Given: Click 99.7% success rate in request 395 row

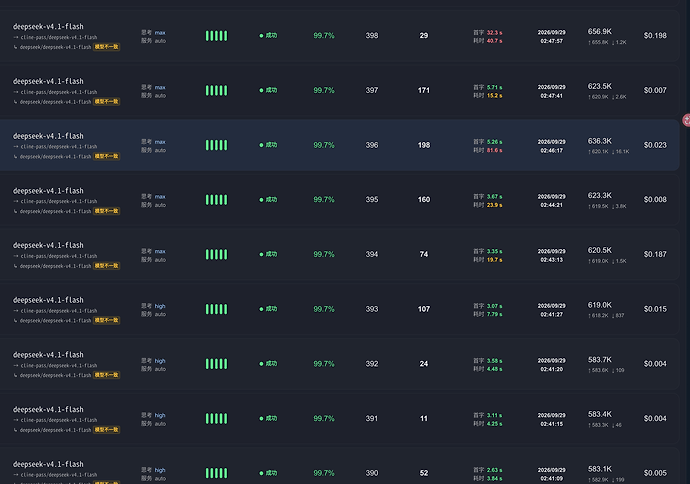Looking at the screenshot, I should (324, 200).
